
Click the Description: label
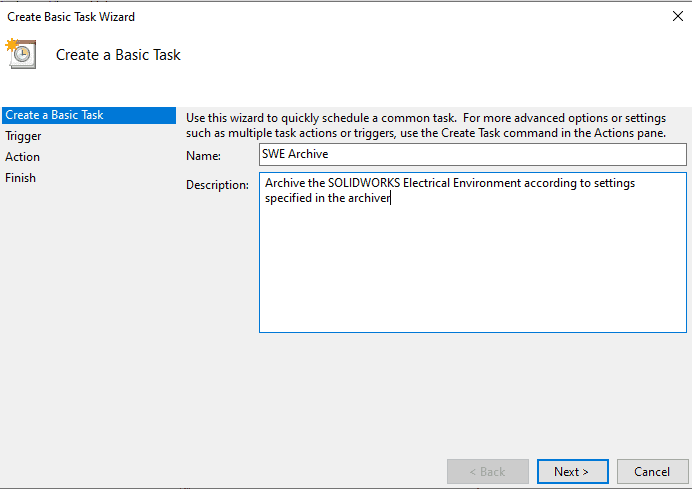[217, 185]
